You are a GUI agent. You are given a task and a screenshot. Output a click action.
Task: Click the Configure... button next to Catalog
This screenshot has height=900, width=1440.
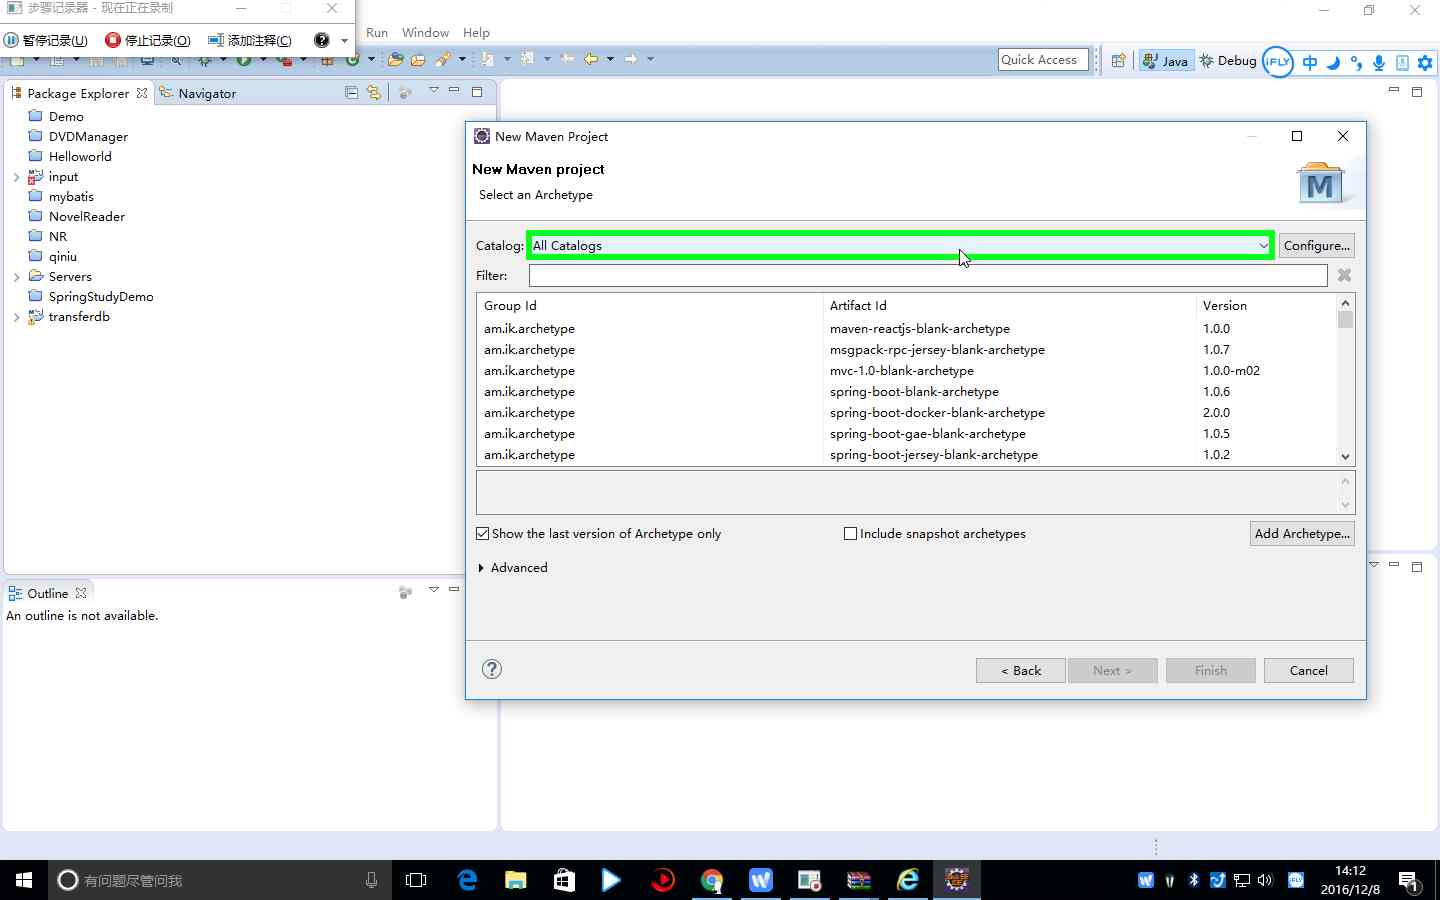coord(1316,245)
